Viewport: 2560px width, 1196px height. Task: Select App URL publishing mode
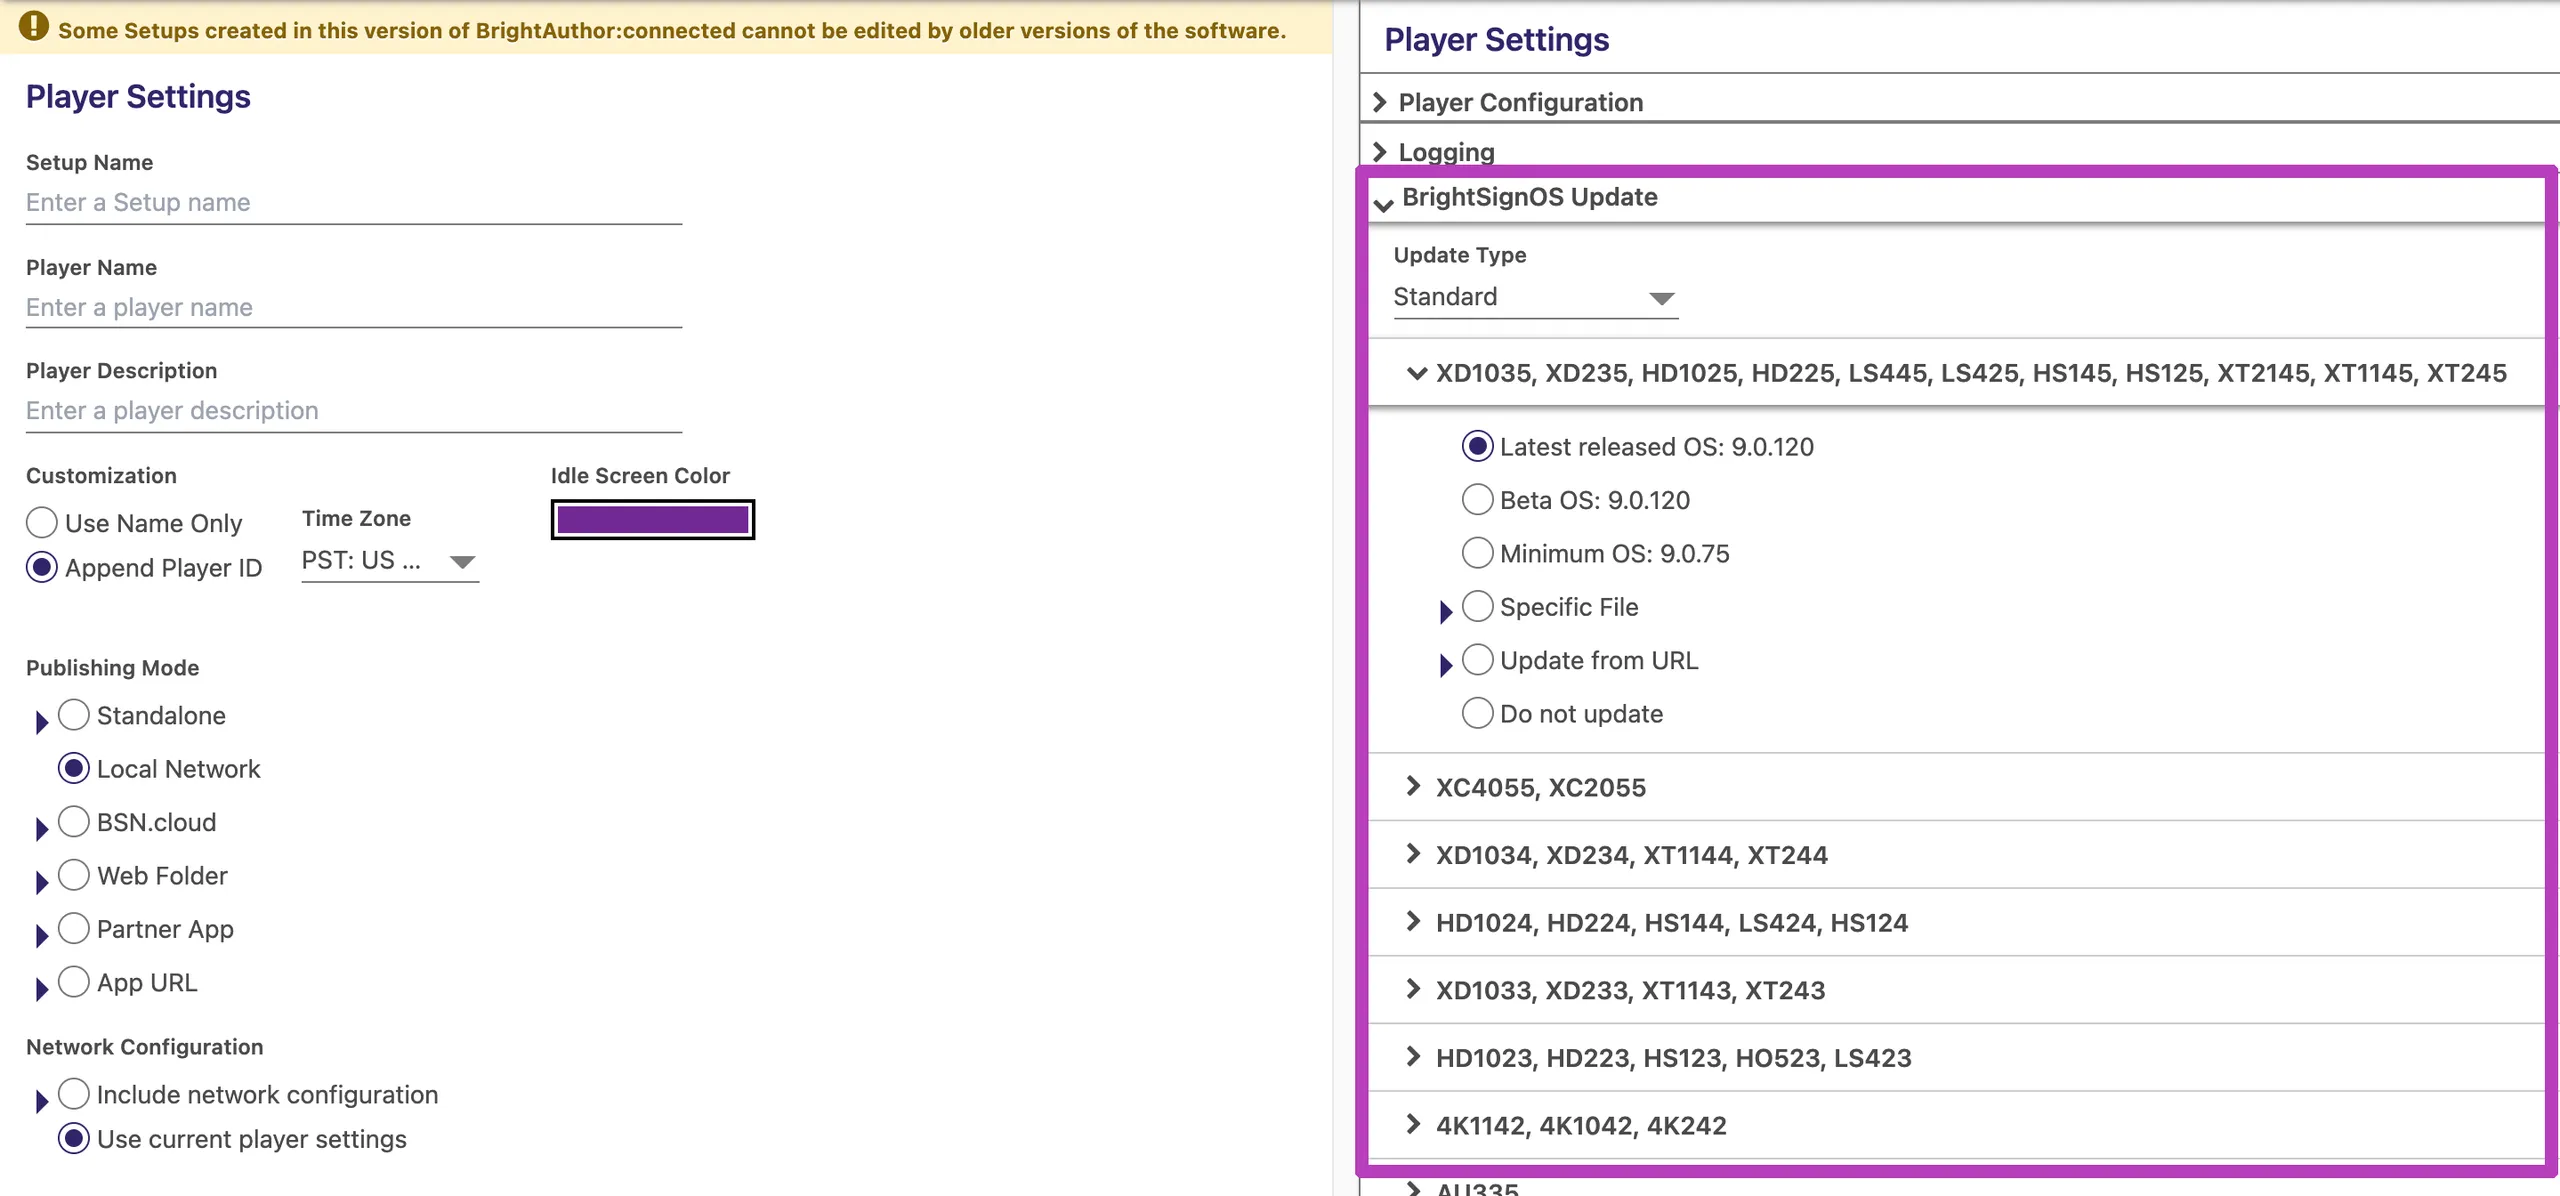(x=74, y=983)
